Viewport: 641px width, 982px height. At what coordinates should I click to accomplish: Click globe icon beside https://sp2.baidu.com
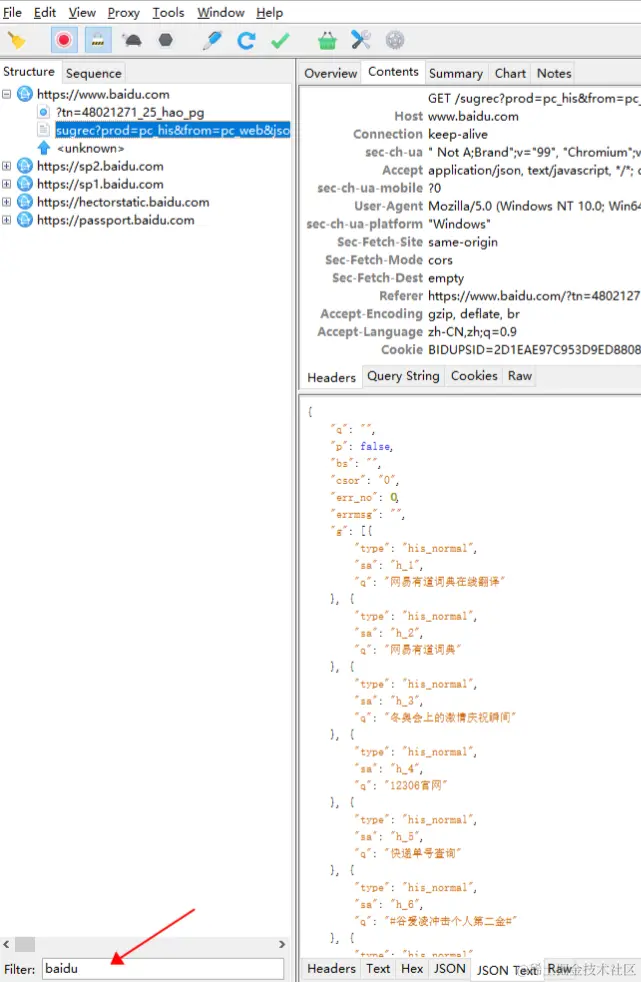pyautogui.click(x=24, y=167)
